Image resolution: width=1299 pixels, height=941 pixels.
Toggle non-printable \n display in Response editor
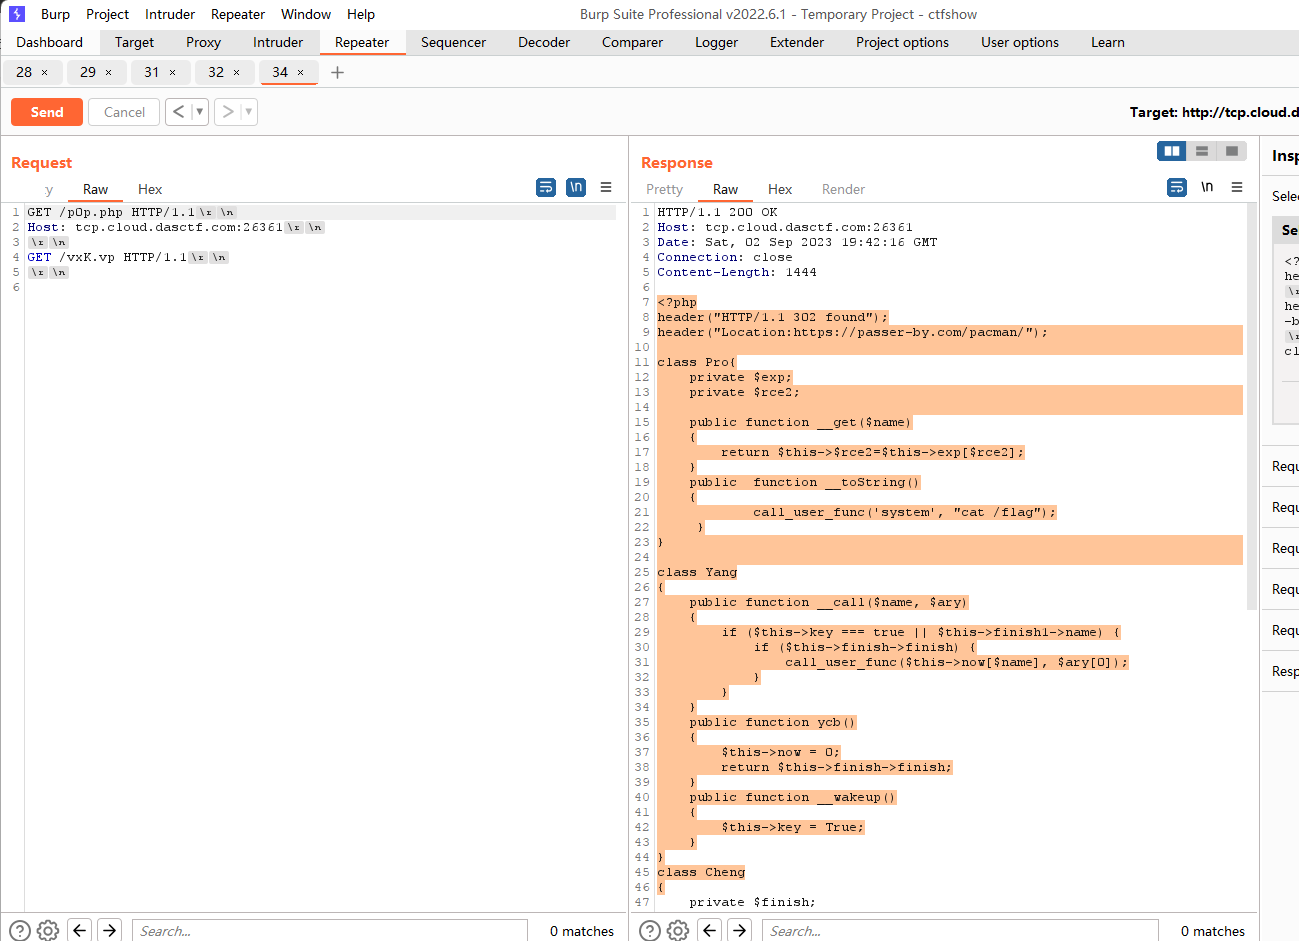1207,187
